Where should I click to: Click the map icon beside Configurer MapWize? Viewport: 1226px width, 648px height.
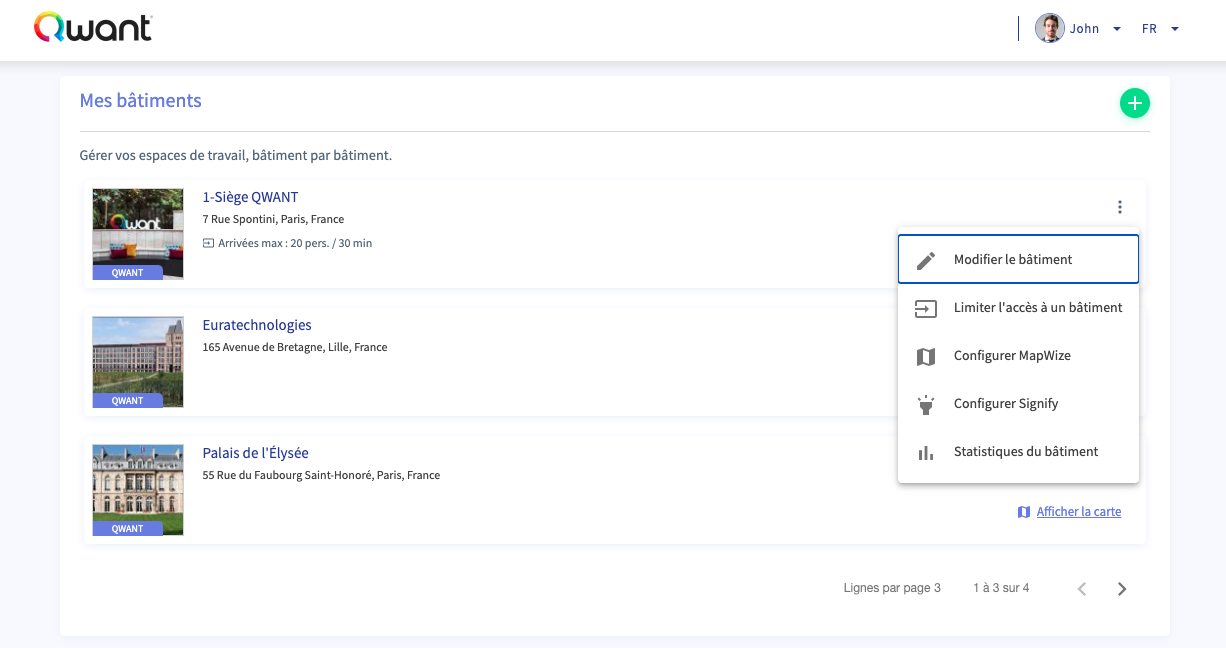(926, 356)
